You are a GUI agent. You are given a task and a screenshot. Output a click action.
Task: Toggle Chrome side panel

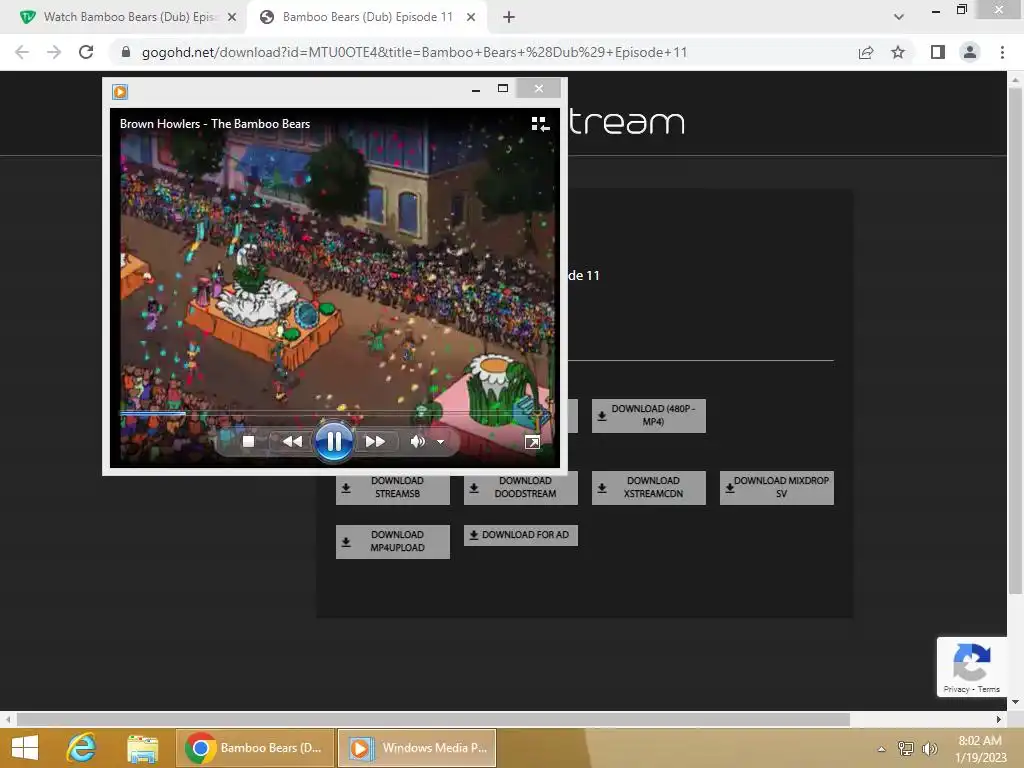tap(938, 52)
